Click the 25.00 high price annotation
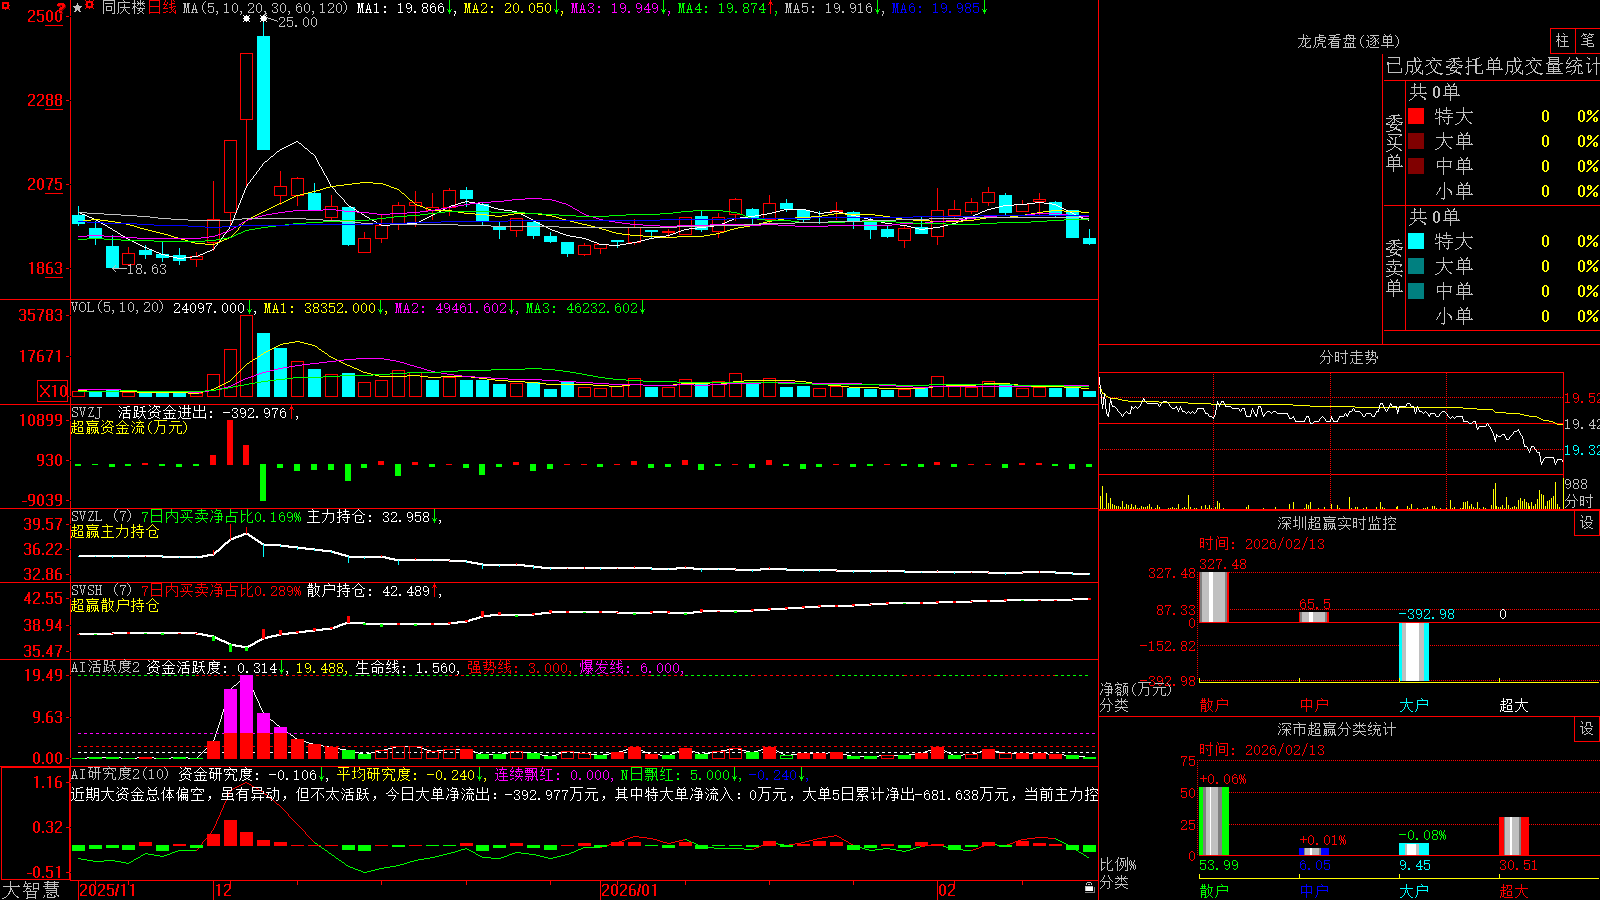 click(297, 22)
